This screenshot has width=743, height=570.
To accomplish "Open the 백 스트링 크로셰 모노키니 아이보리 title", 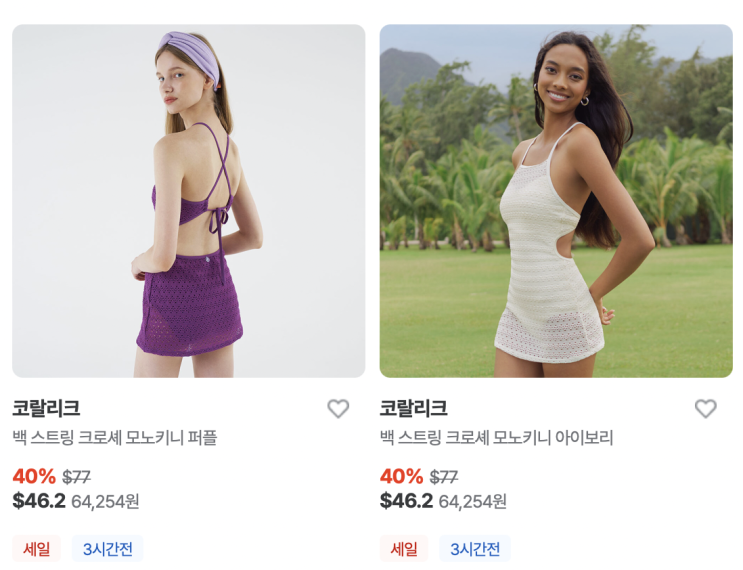I will point(497,437).
